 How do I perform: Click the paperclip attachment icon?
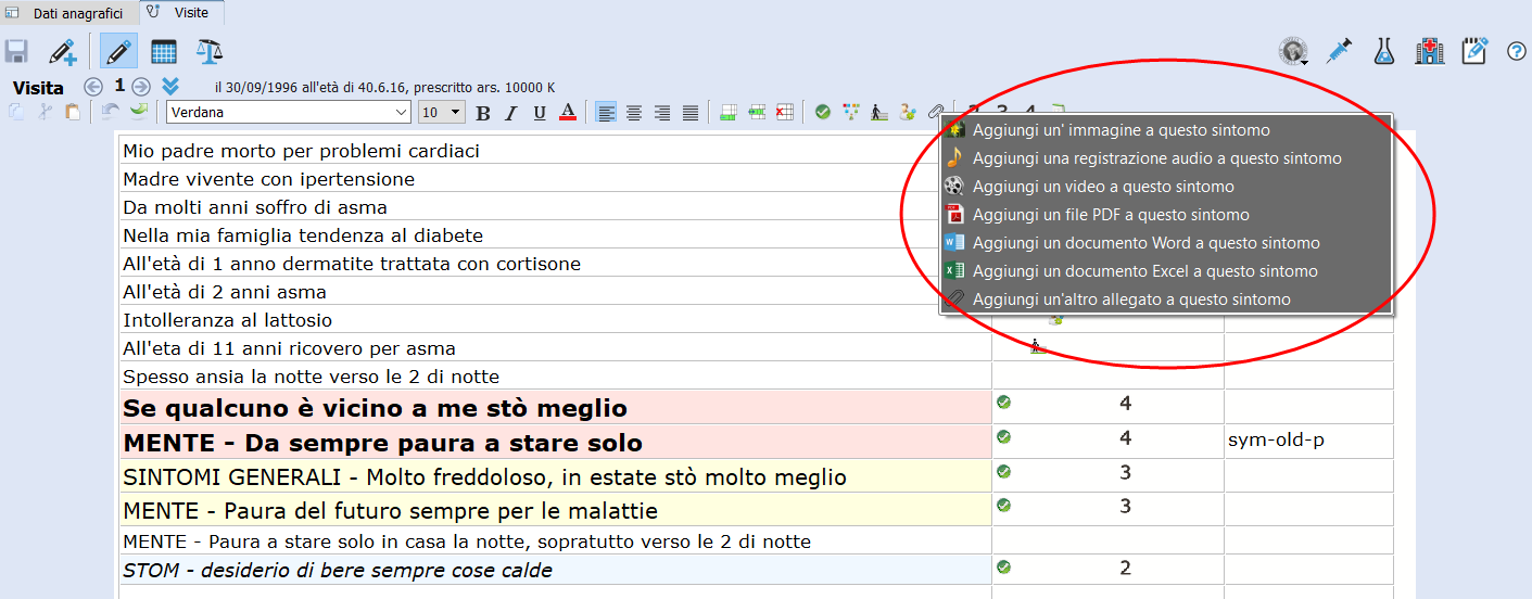pos(936,112)
